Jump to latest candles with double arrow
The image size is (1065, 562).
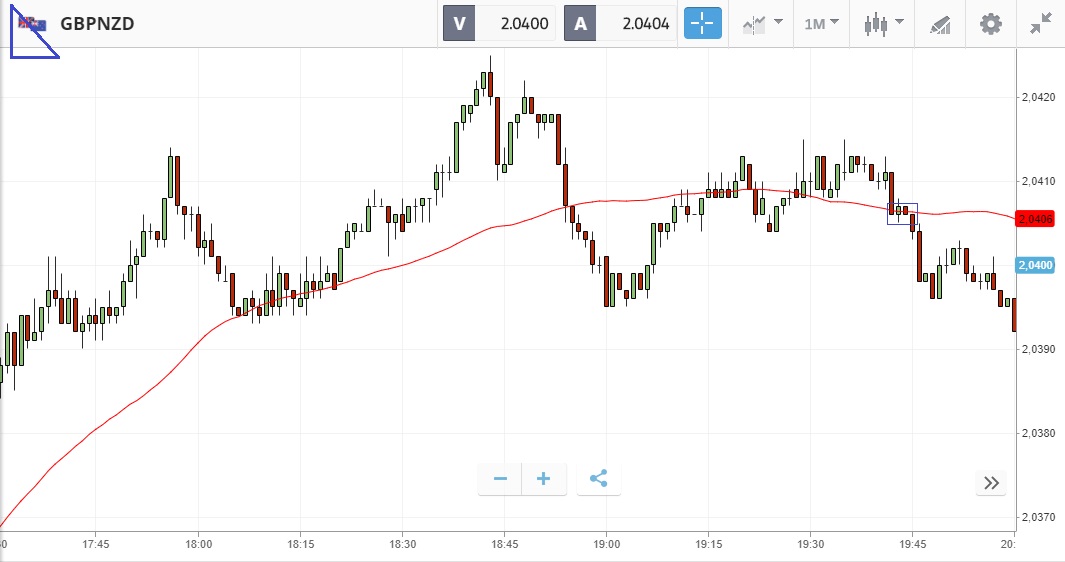pyautogui.click(x=991, y=483)
